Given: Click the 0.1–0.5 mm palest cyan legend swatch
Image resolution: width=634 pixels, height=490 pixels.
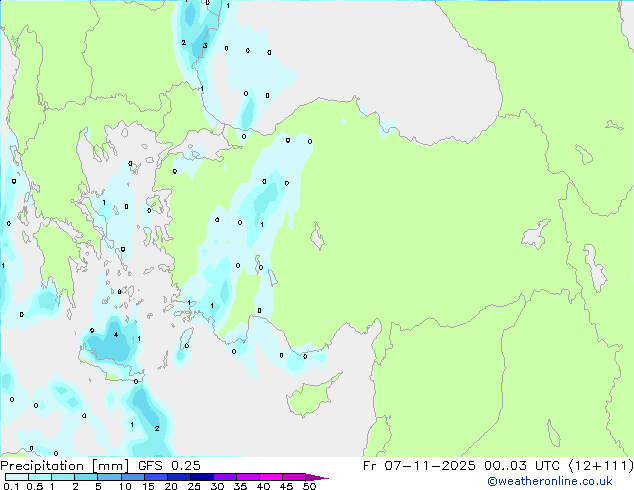Looking at the screenshot, I should [17, 477].
